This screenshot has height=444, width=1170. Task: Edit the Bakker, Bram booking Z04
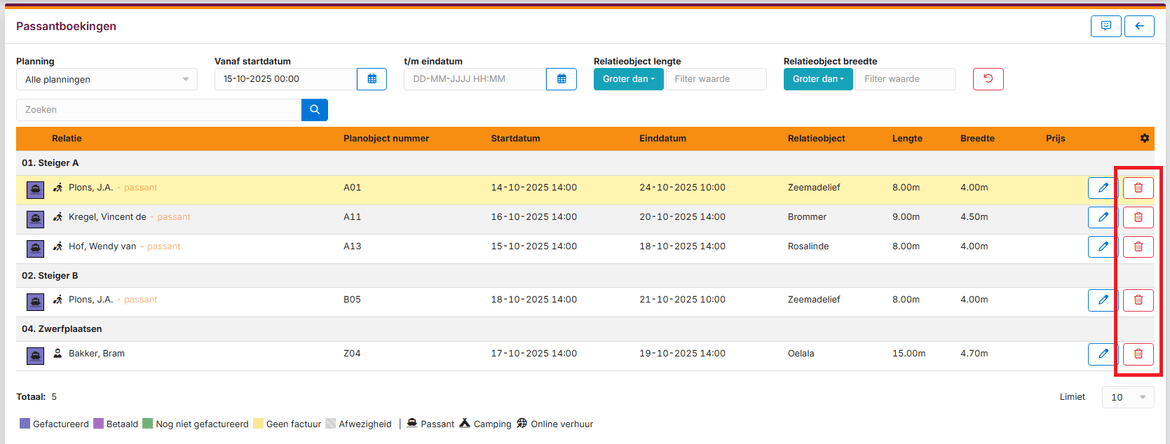click(x=1103, y=353)
